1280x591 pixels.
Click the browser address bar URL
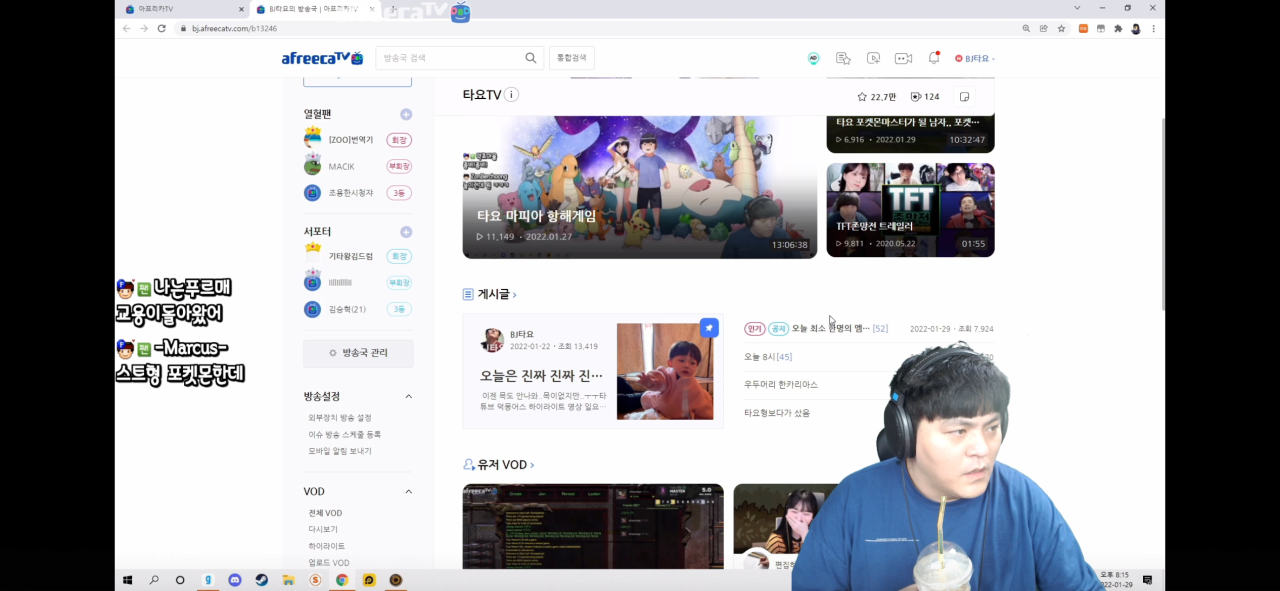(235, 29)
